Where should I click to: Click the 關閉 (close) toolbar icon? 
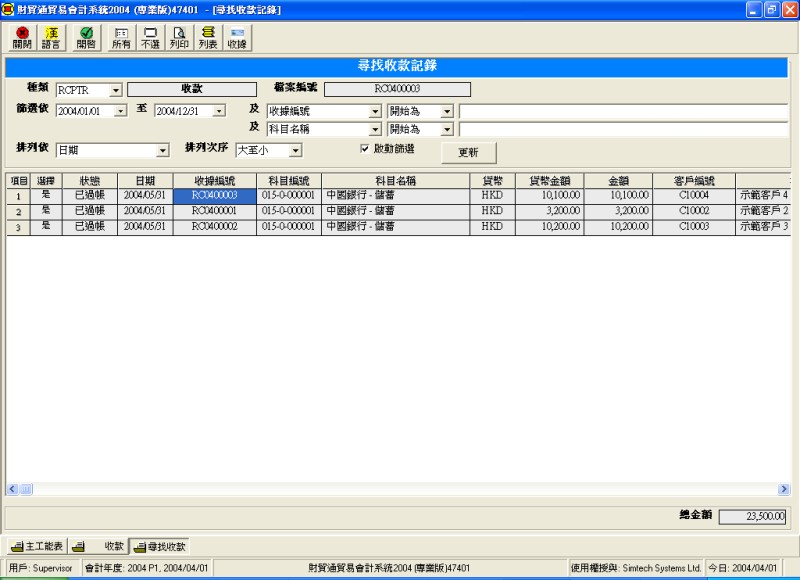click(22, 38)
